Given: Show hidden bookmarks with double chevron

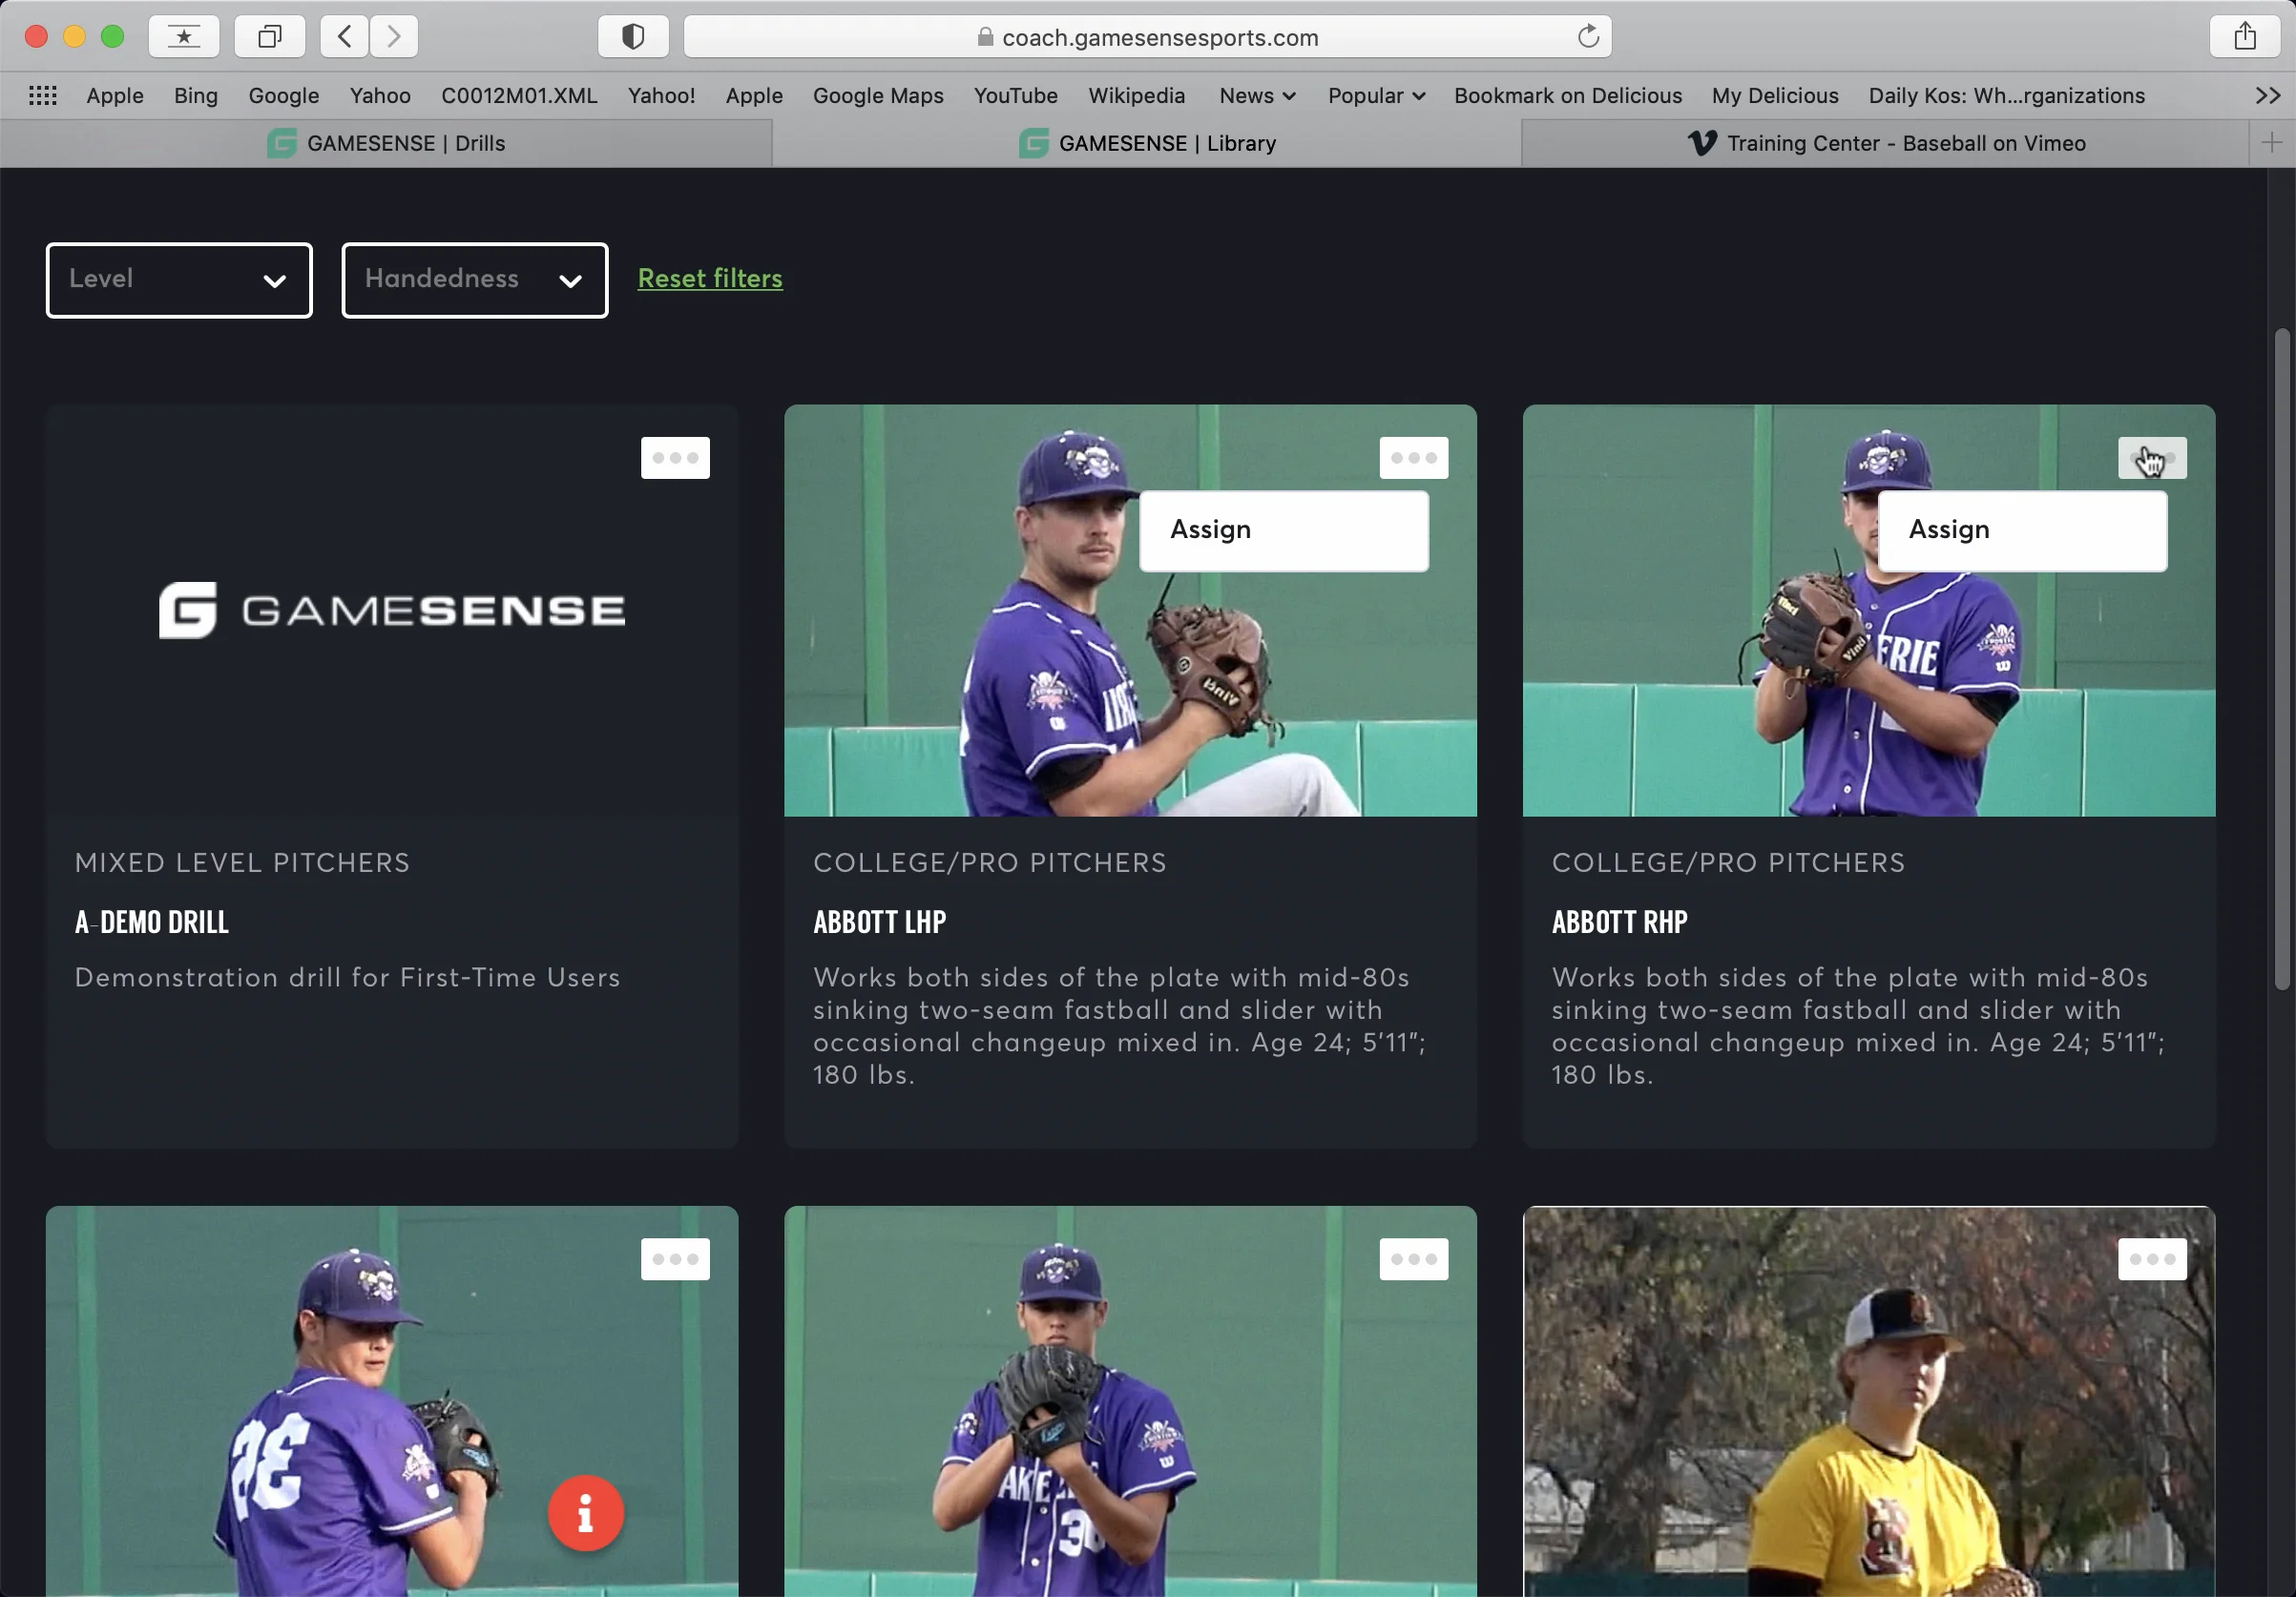Looking at the screenshot, I should 2267,96.
